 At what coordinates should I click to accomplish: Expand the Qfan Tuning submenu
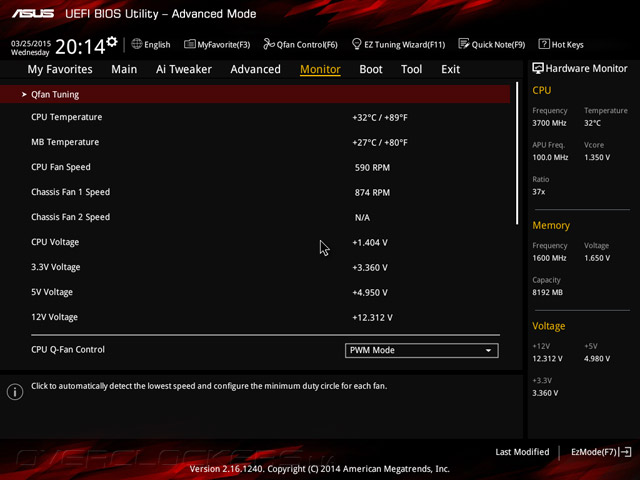pos(255,94)
